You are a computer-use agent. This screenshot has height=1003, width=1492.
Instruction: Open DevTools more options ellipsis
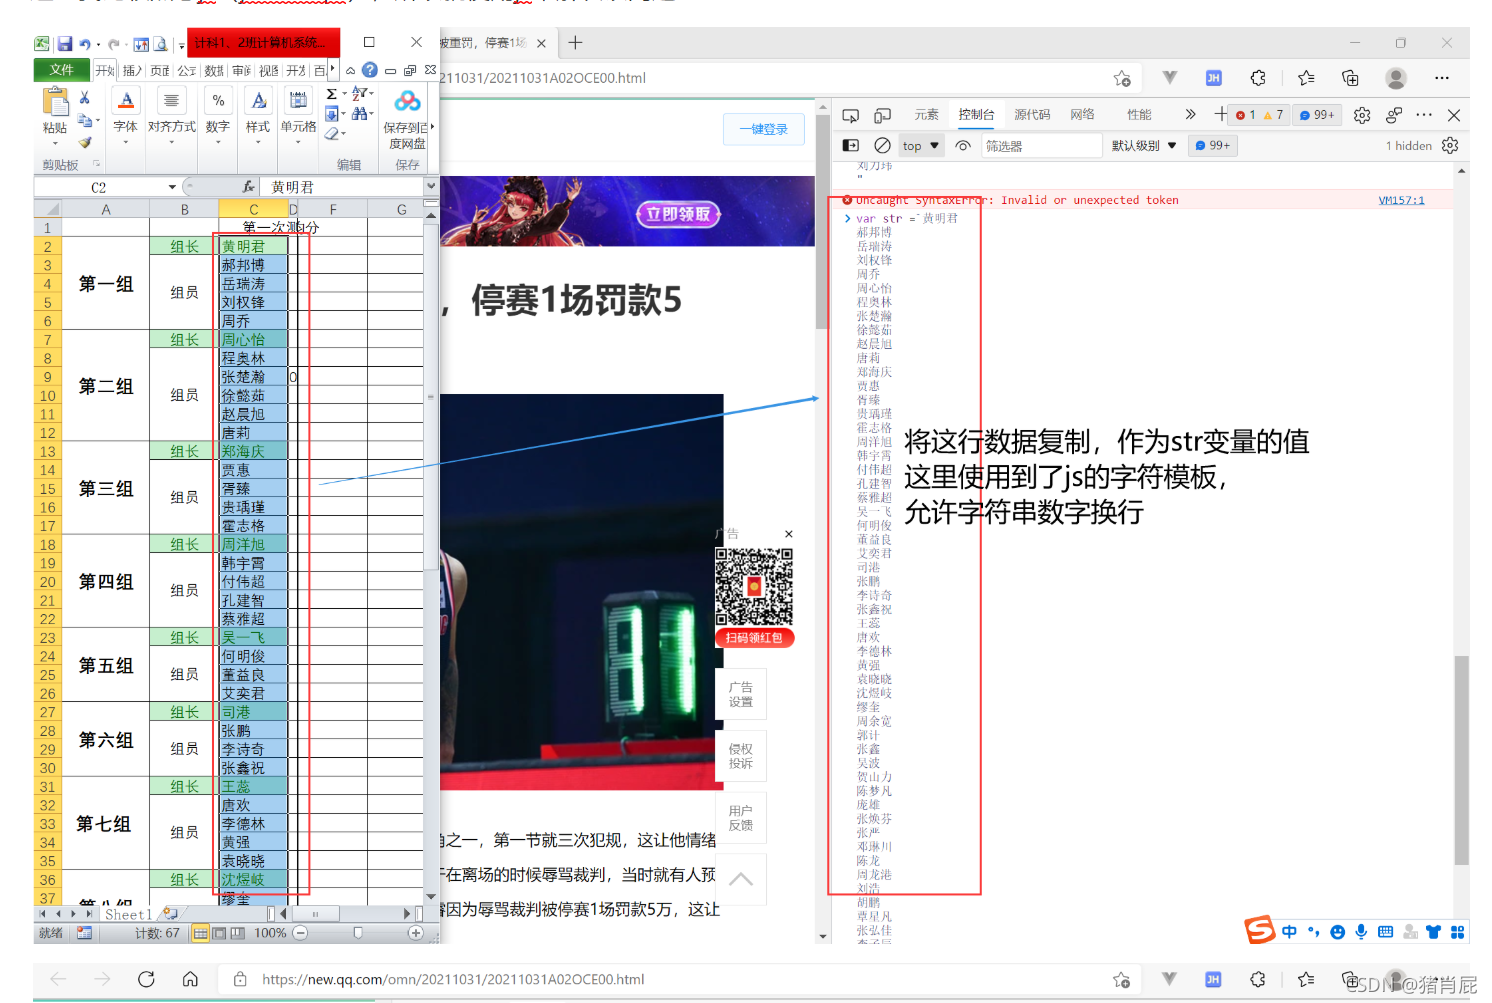click(1424, 115)
